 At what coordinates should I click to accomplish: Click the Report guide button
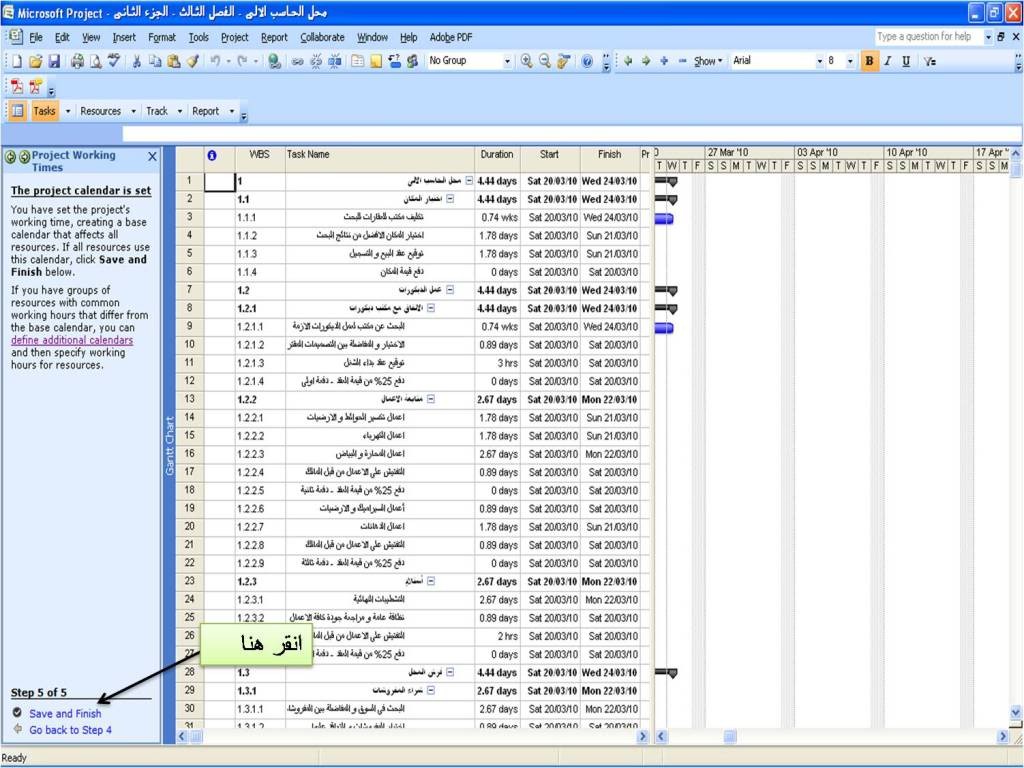click(x=206, y=111)
